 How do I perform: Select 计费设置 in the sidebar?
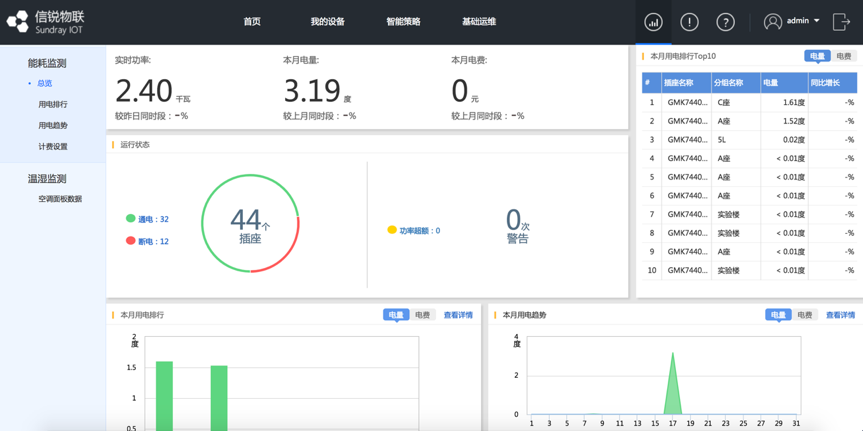coord(53,147)
